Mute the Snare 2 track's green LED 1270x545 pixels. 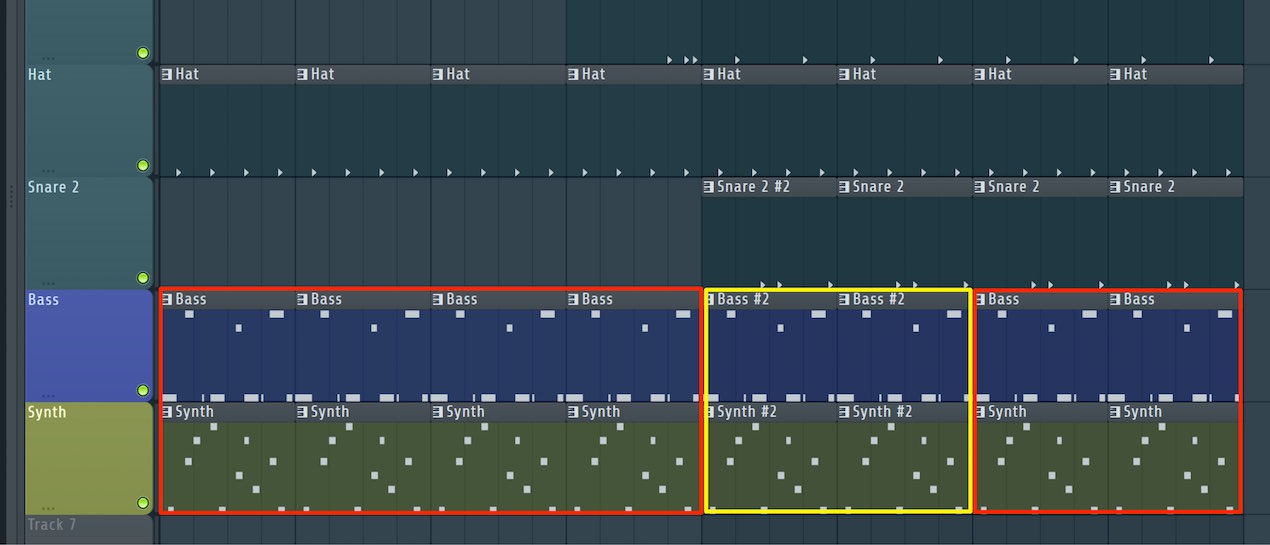(x=142, y=278)
